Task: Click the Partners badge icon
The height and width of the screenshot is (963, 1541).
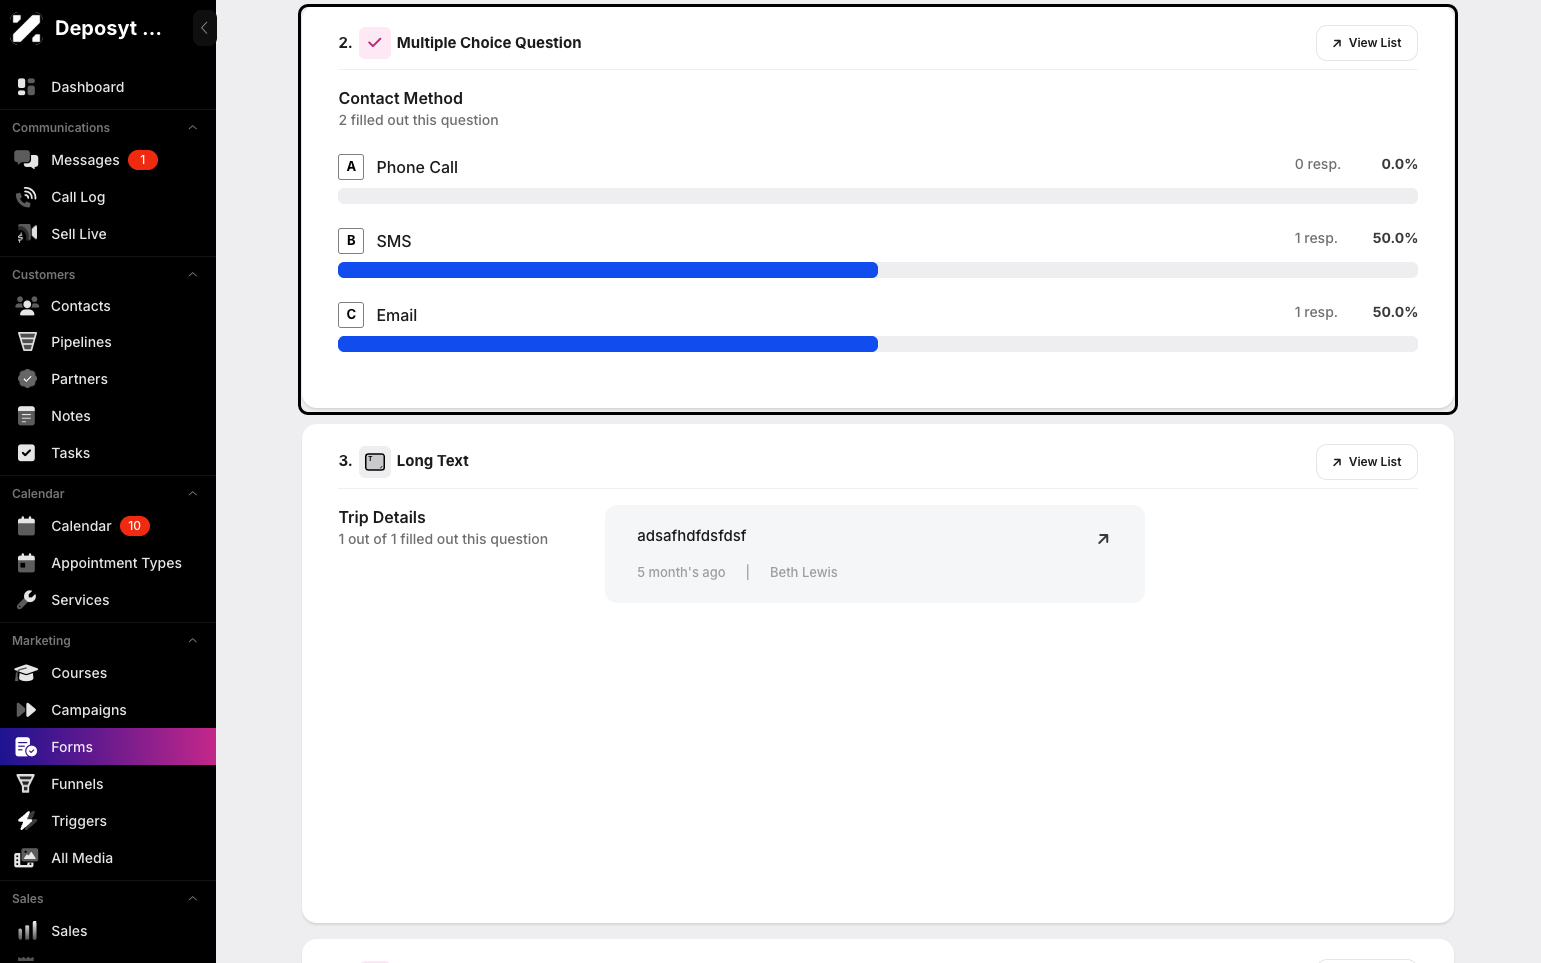Action: click(x=27, y=379)
